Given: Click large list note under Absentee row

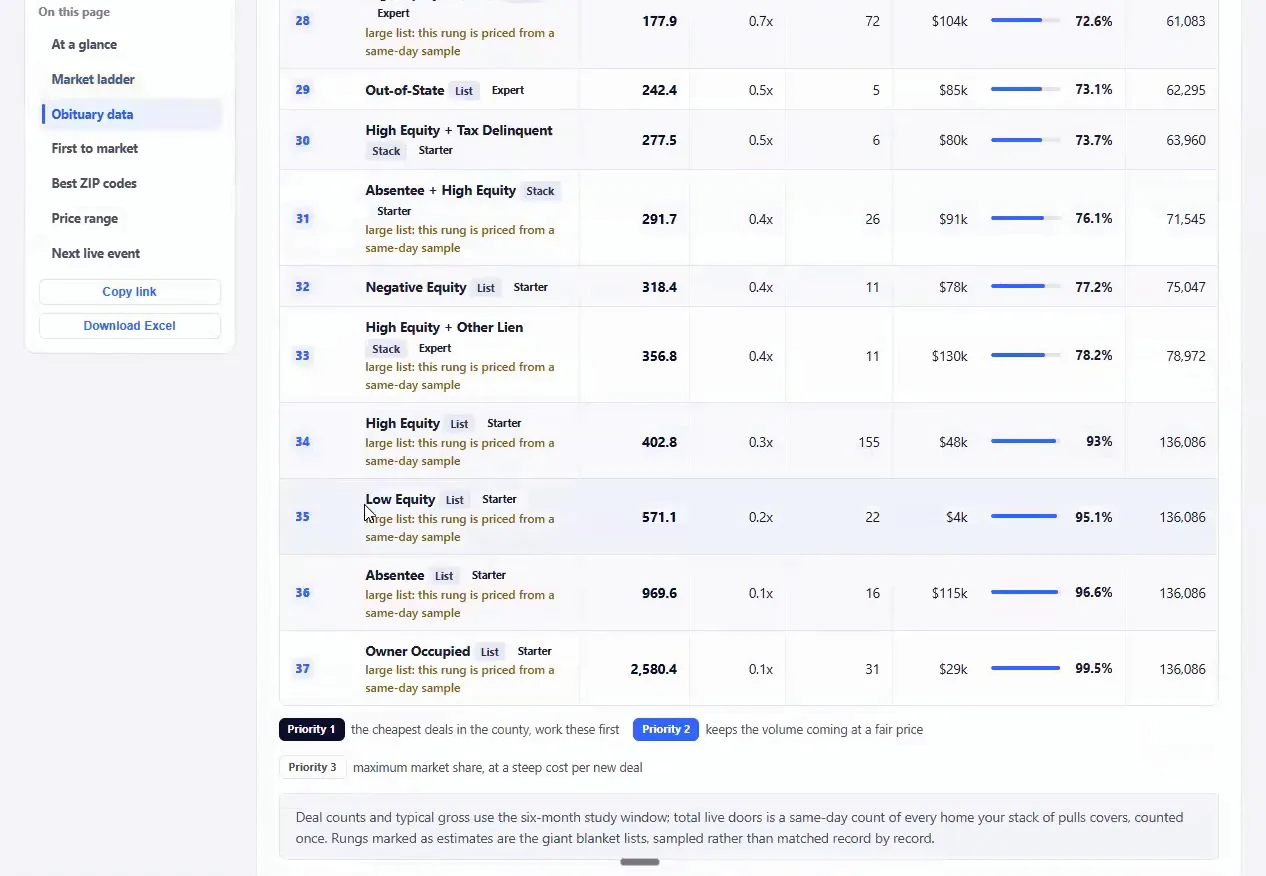Looking at the screenshot, I should click(x=460, y=604).
